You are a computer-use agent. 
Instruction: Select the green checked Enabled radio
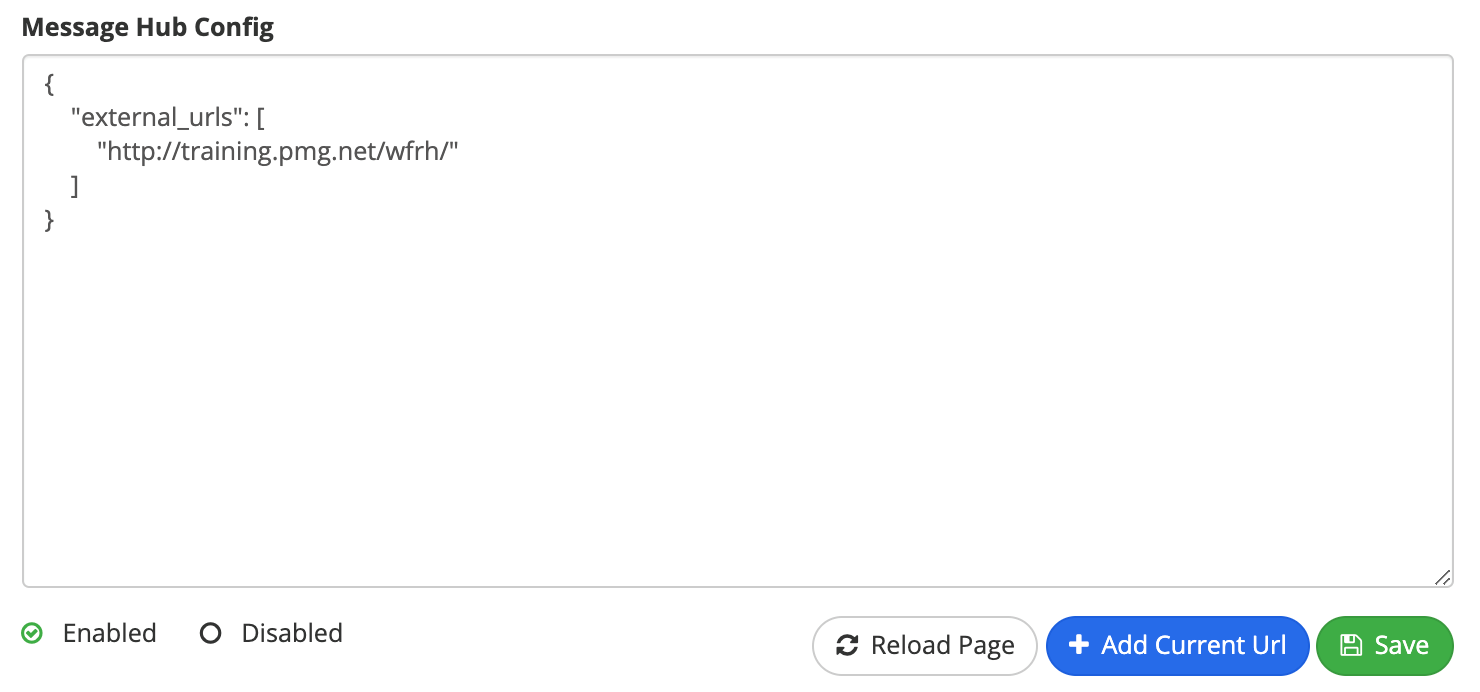[x=32, y=633]
